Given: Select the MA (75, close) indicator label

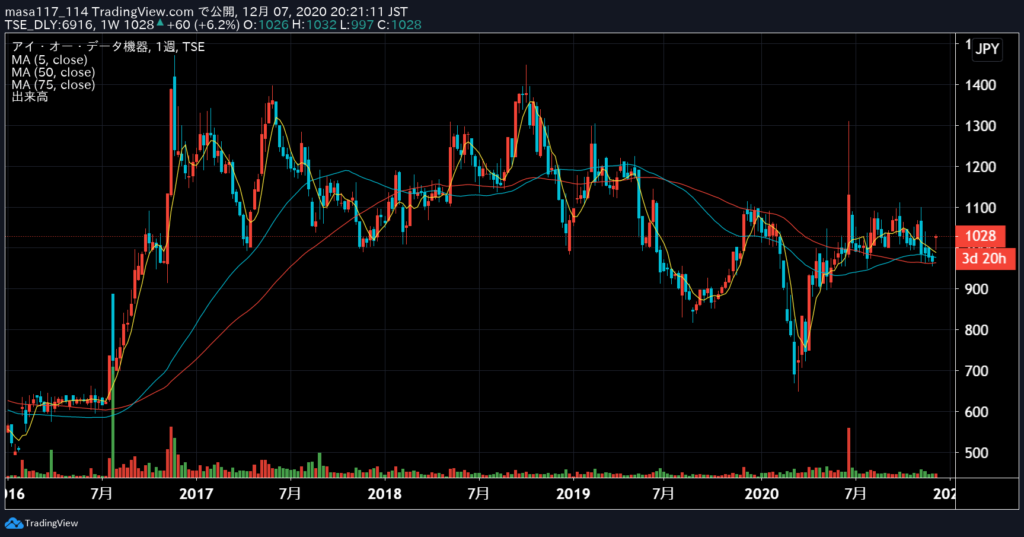Looking at the screenshot, I should [x=53, y=84].
